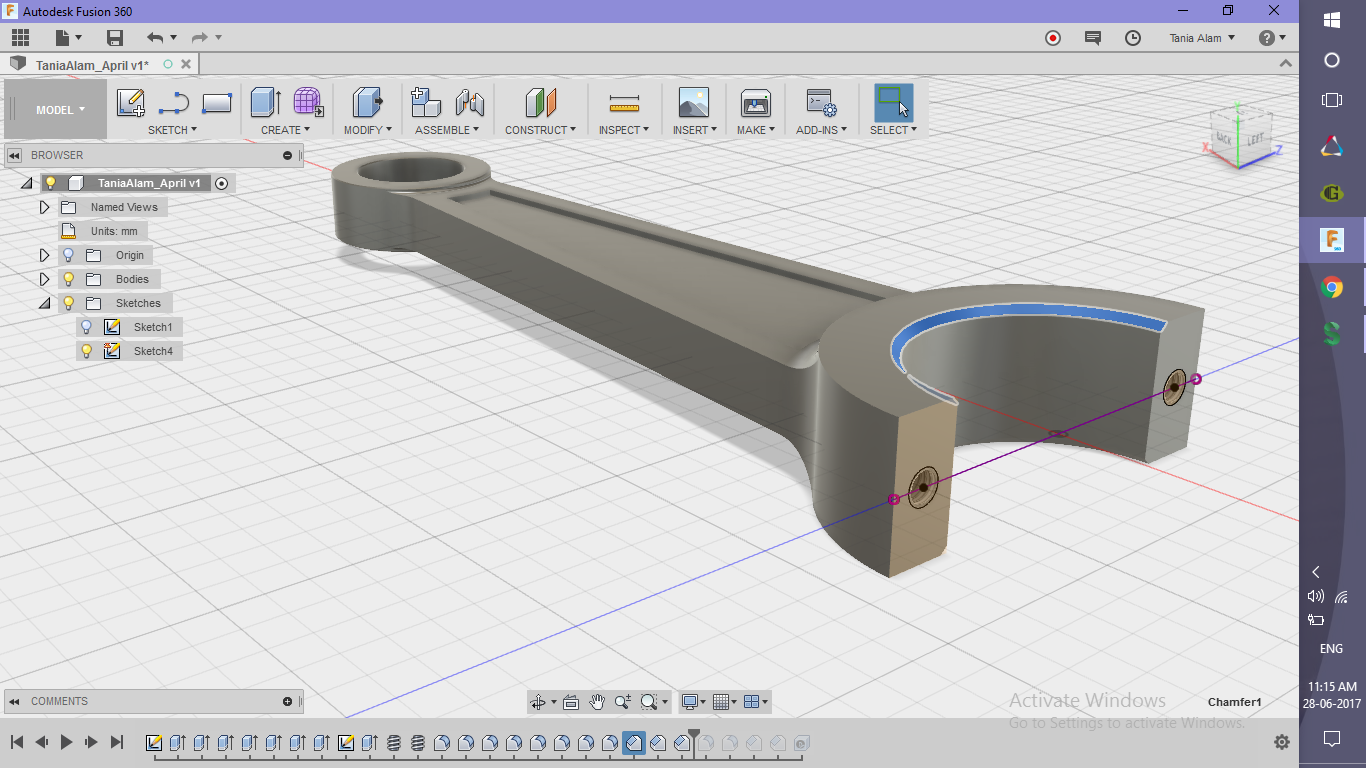1366x768 pixels.
Task: Select the highlighted chamfer feature in timeline
Action: click(x=634, y=743)
